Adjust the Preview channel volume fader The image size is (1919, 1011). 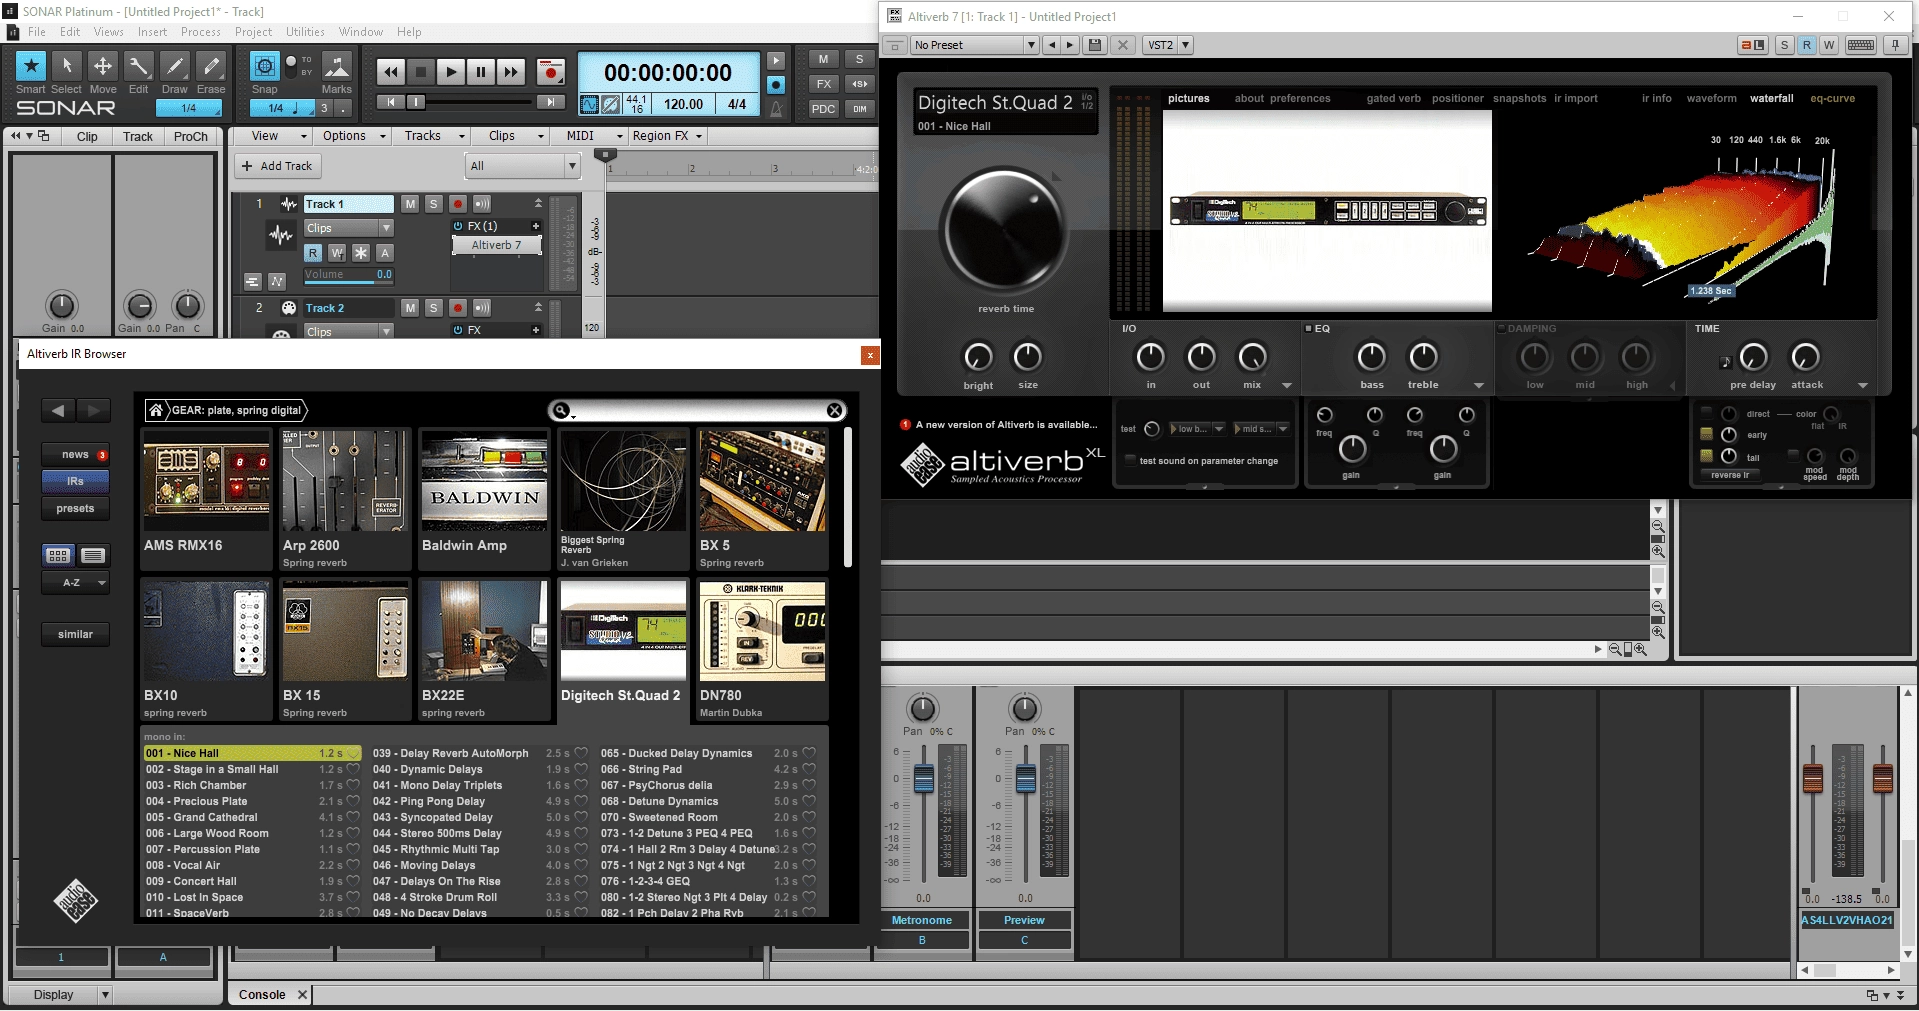pos(1025,778)
